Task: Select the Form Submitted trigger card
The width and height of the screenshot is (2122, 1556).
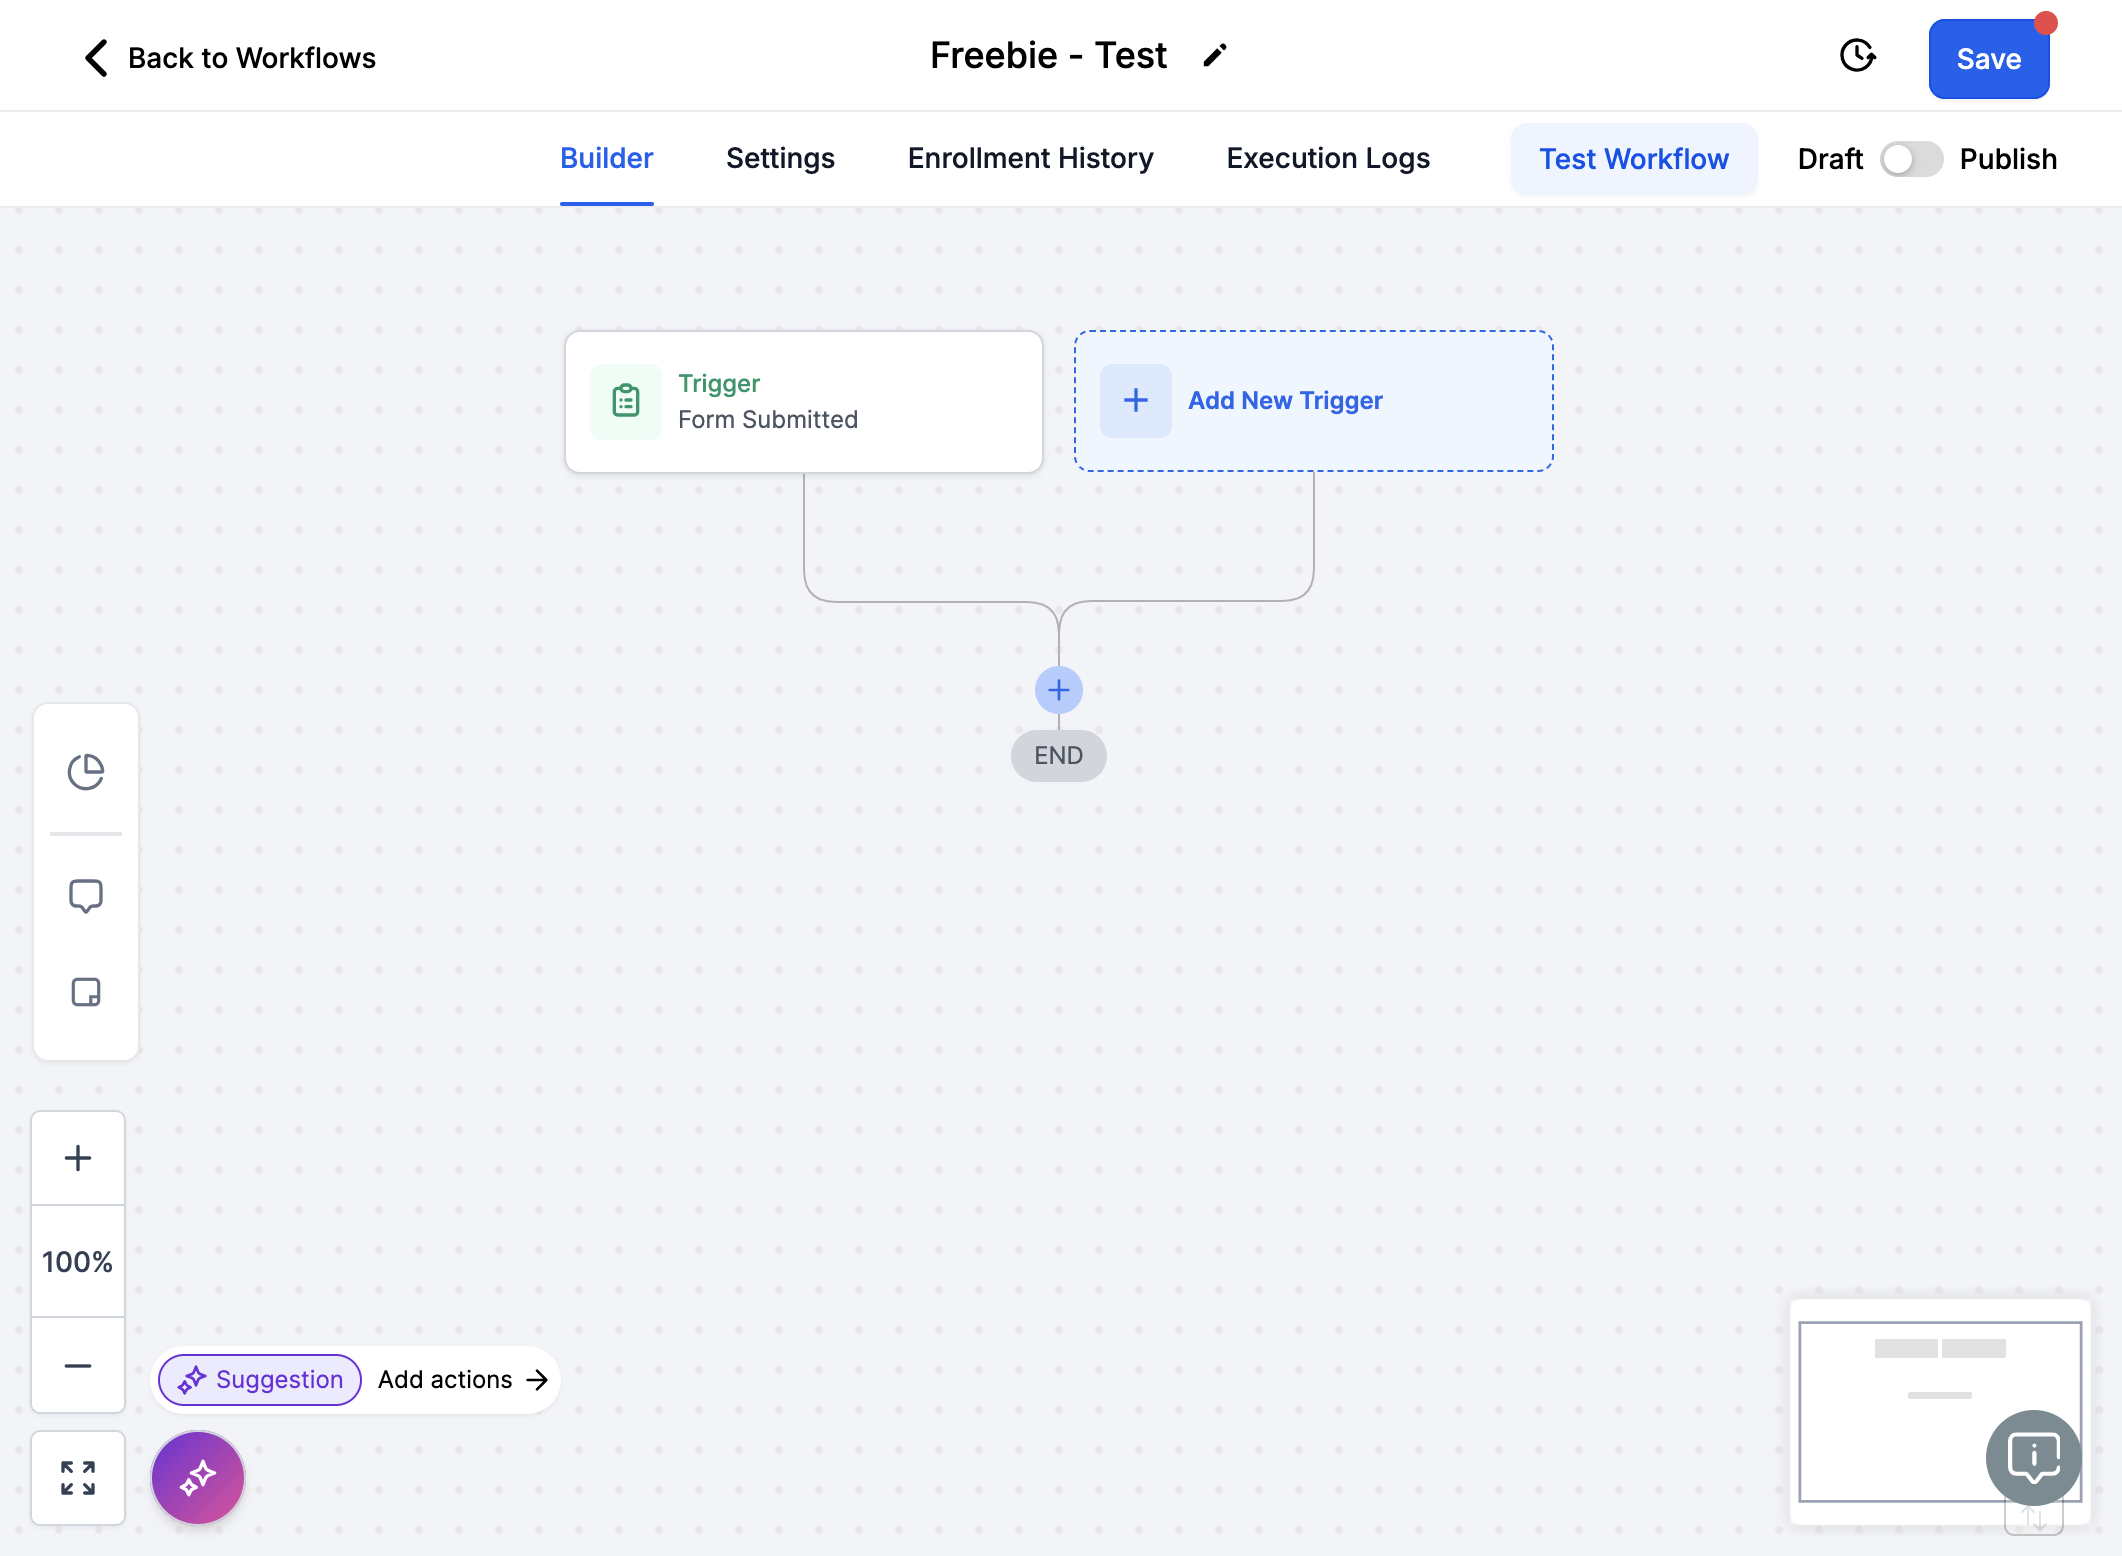Action: point(804,402)
